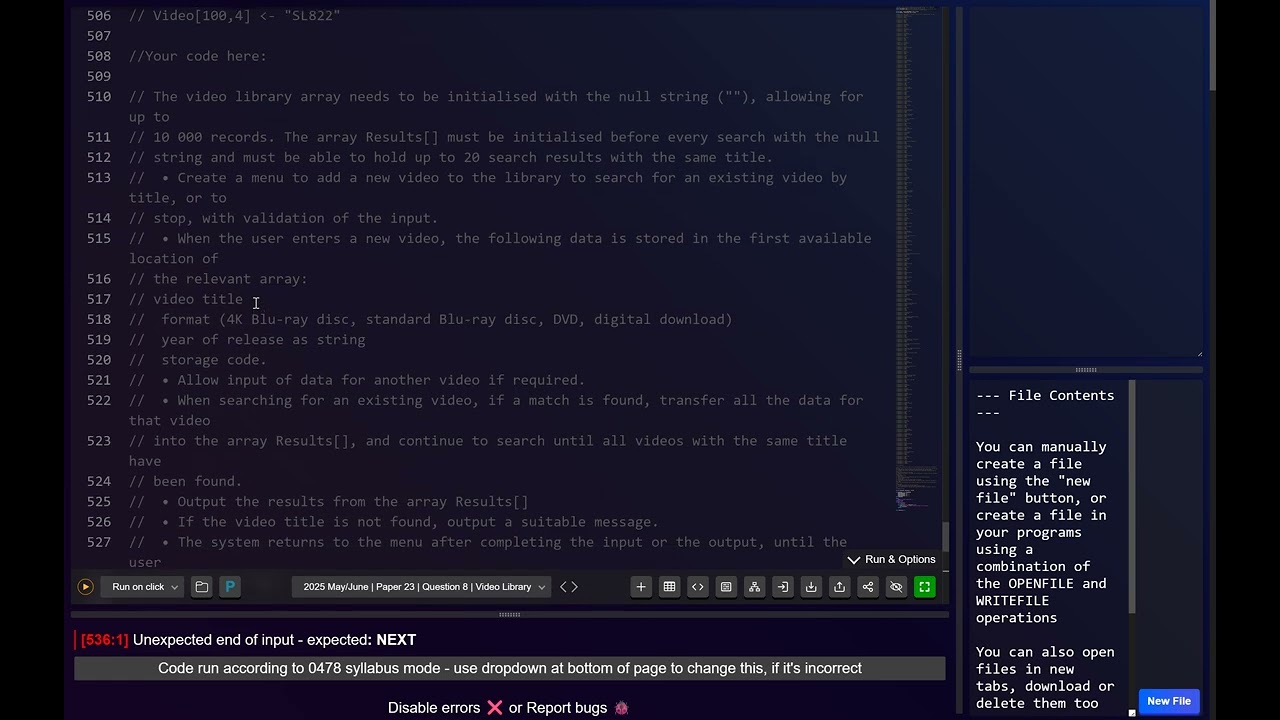This screenshot has height=720, width=1280.
Task: Click the upload export icon
Action: click(839, 587)
